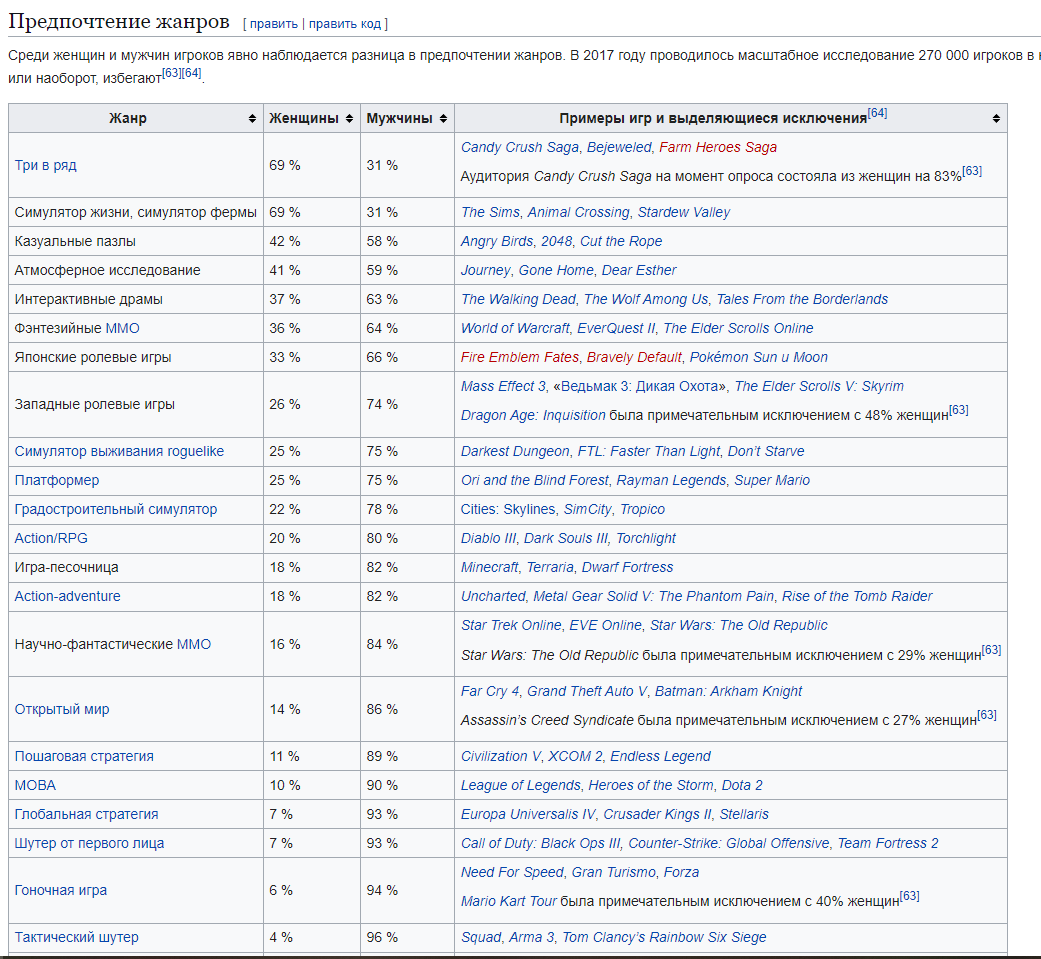Open the red Fire Emblem Fates link
The image size is (1041, 959).
point(520,357)
